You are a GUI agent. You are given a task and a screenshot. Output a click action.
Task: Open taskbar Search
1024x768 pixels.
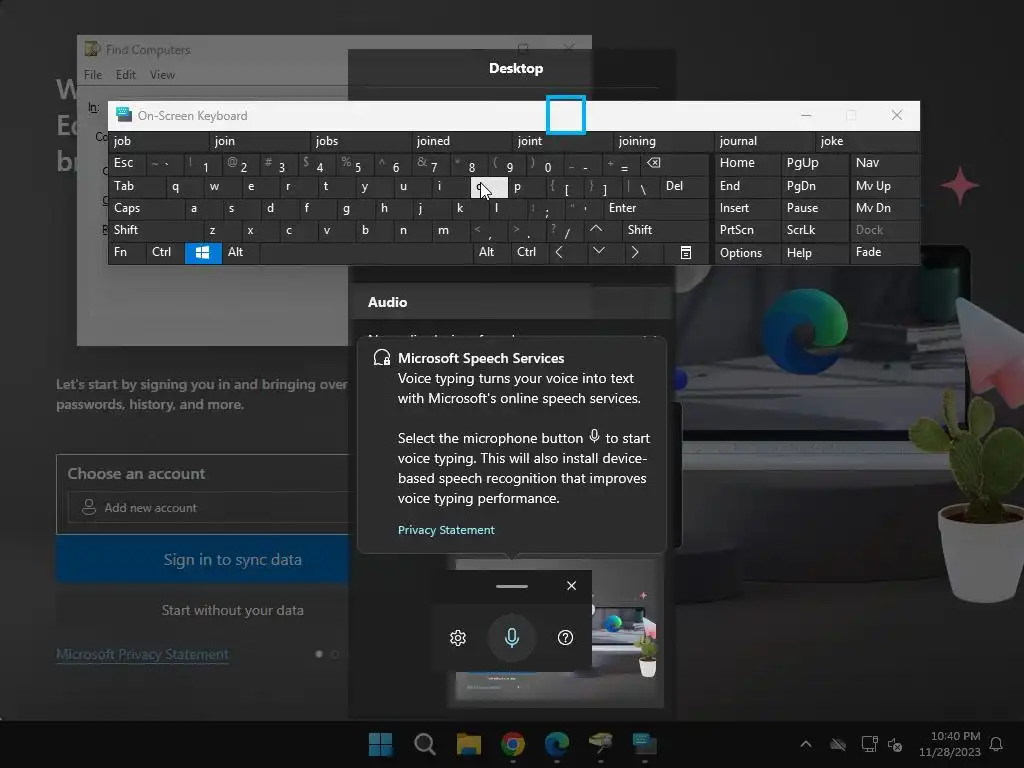[424, 744]
